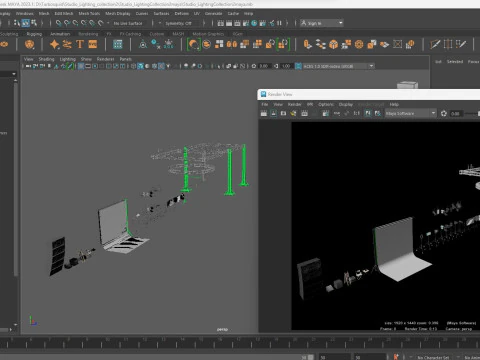Open the Render View Display menu
The height and width of the screenshot is (360, 480).
pyautogui.click(x=346, y=104)
